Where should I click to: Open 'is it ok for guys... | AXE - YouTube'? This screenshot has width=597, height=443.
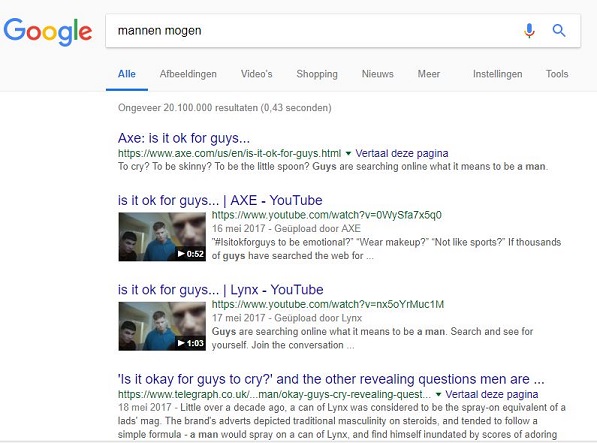tap(220, 200)
